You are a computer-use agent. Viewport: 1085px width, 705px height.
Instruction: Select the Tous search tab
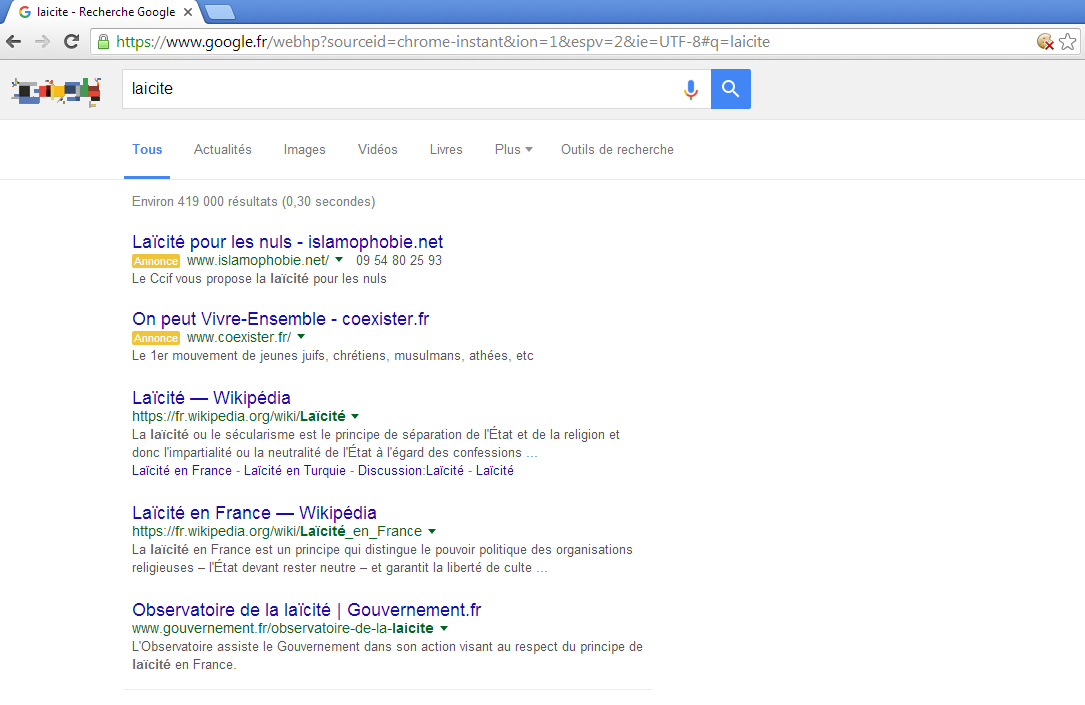pos(147,149)
